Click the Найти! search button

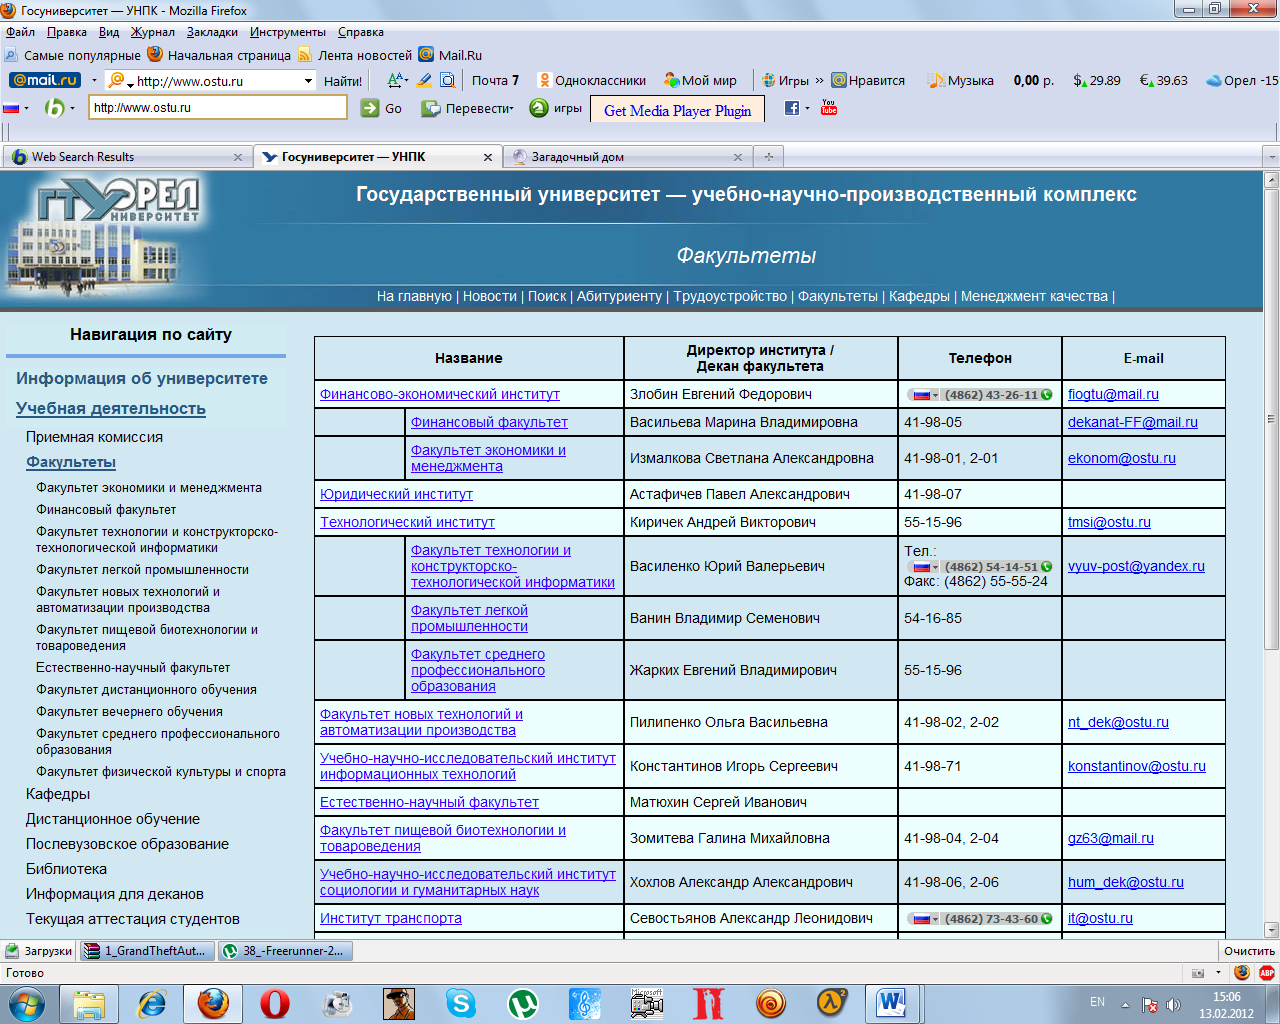343,81
